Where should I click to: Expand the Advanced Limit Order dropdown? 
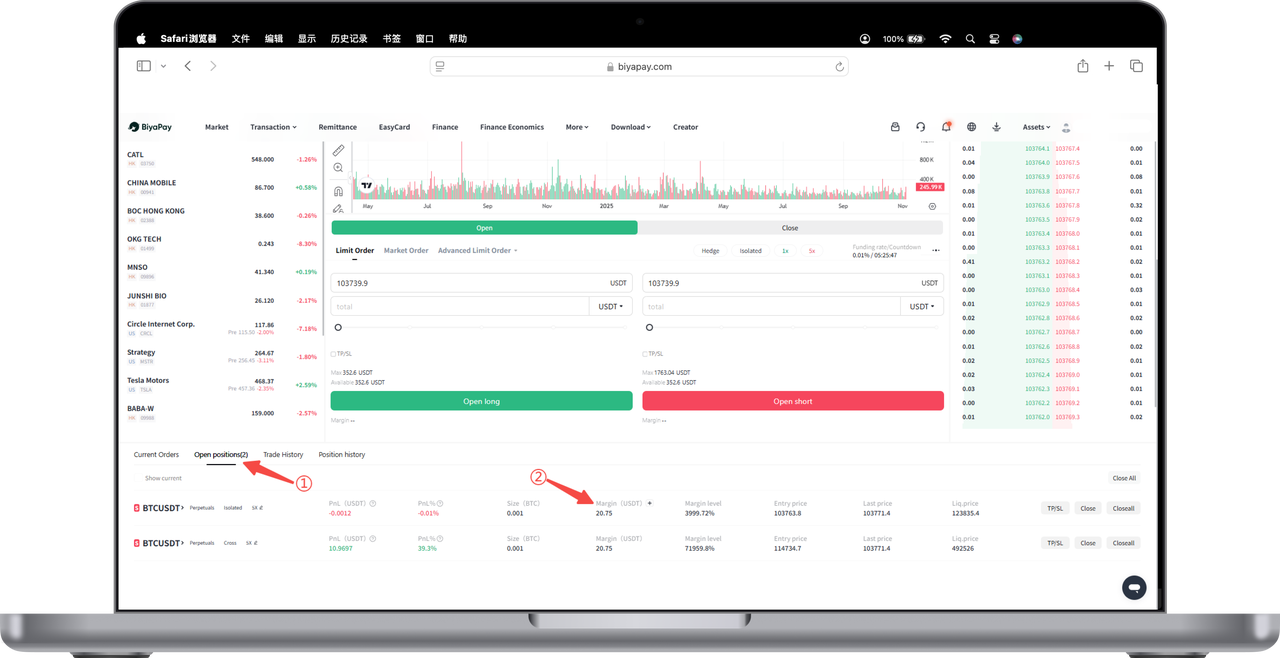point(477,251)
